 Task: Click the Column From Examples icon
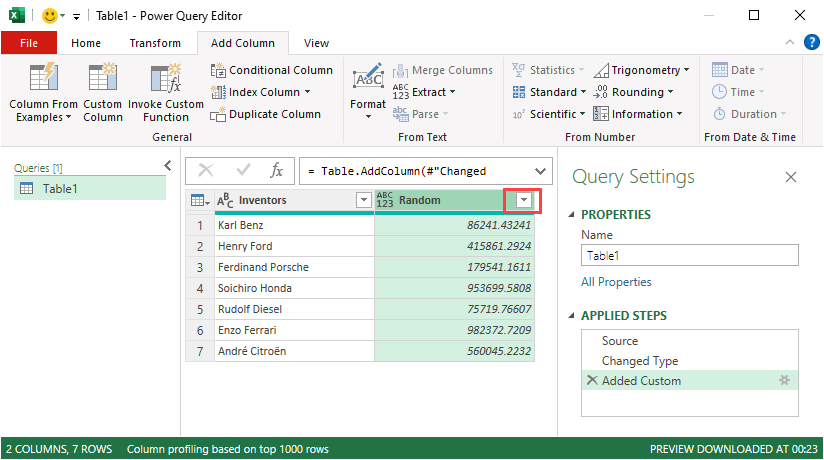[44, 78]
